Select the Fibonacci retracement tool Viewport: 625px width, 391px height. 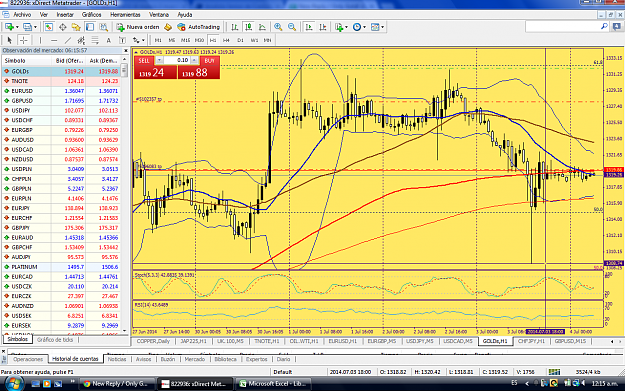coord(95,40)
